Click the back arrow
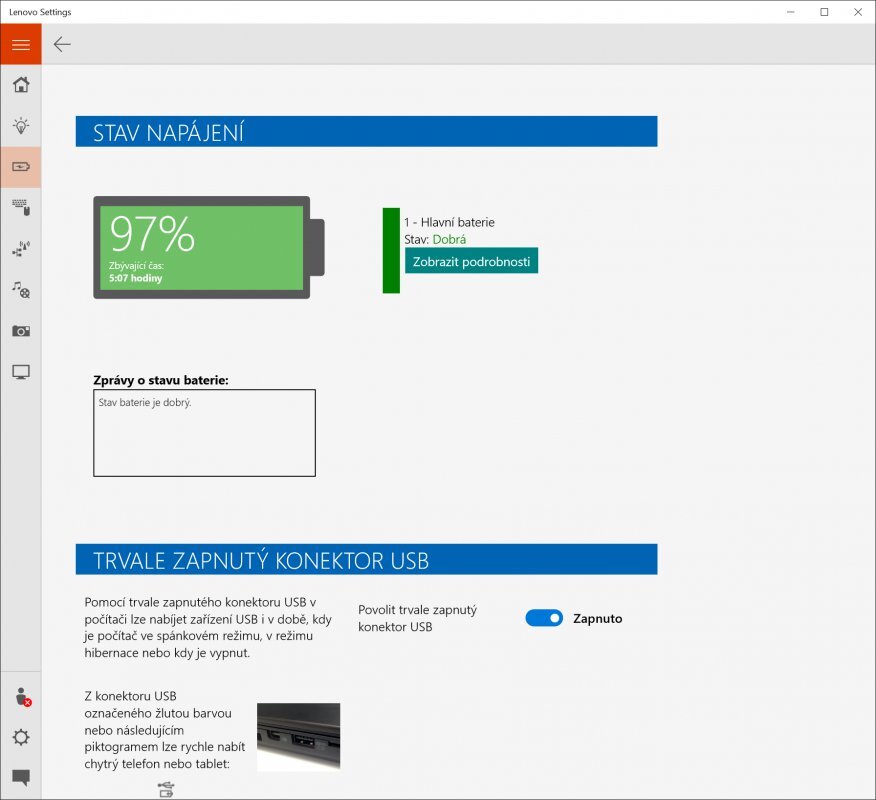The width and height of the screenshot is (876, 800). pos(61,44)
